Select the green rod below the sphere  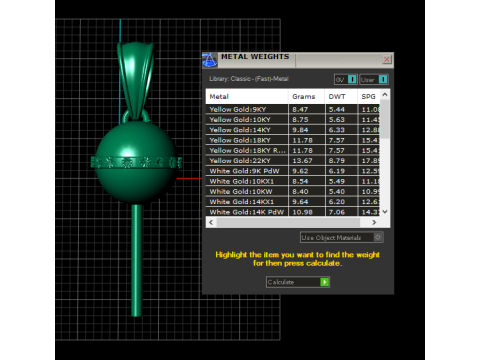[136, 260]
